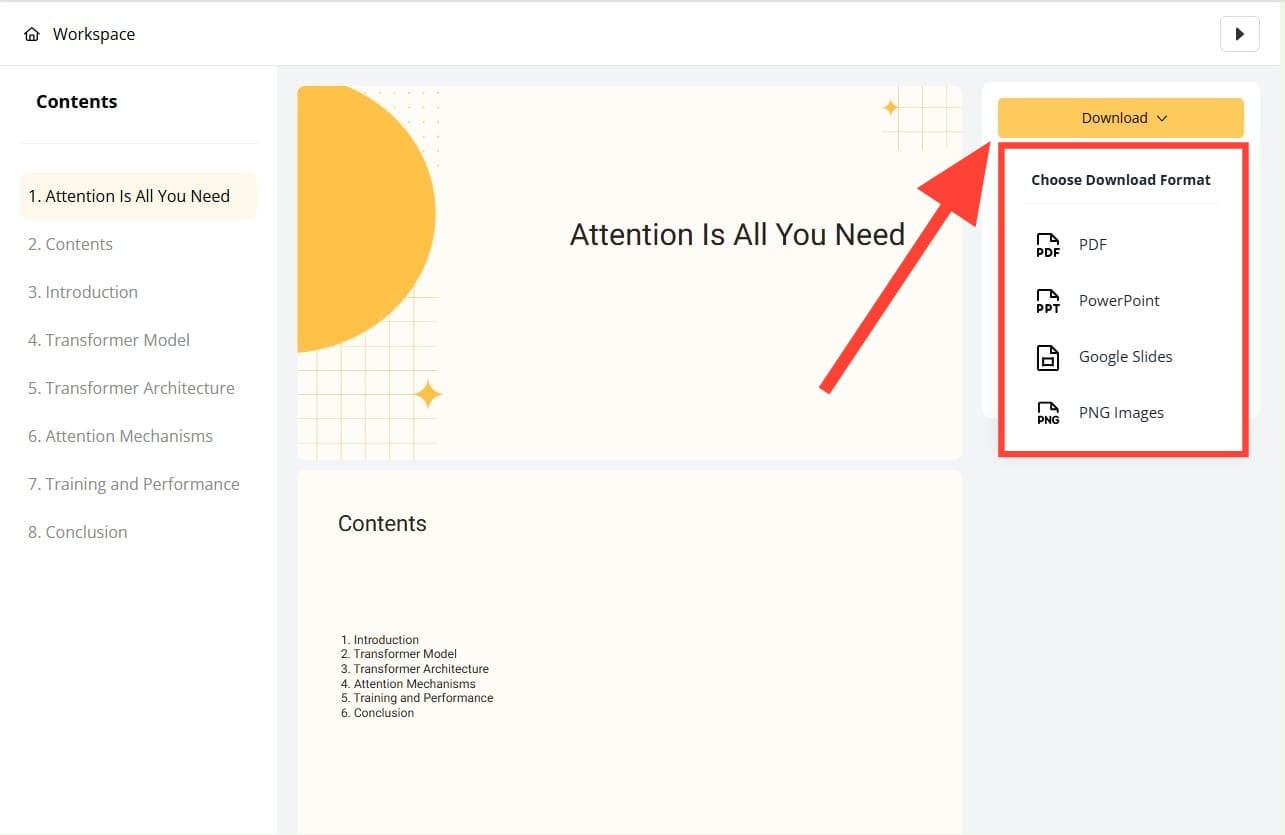Viewport: 1285px width, 835px height.
Task: Go to 8. Conclusion in sidebar
Action: tap(78, 532)
